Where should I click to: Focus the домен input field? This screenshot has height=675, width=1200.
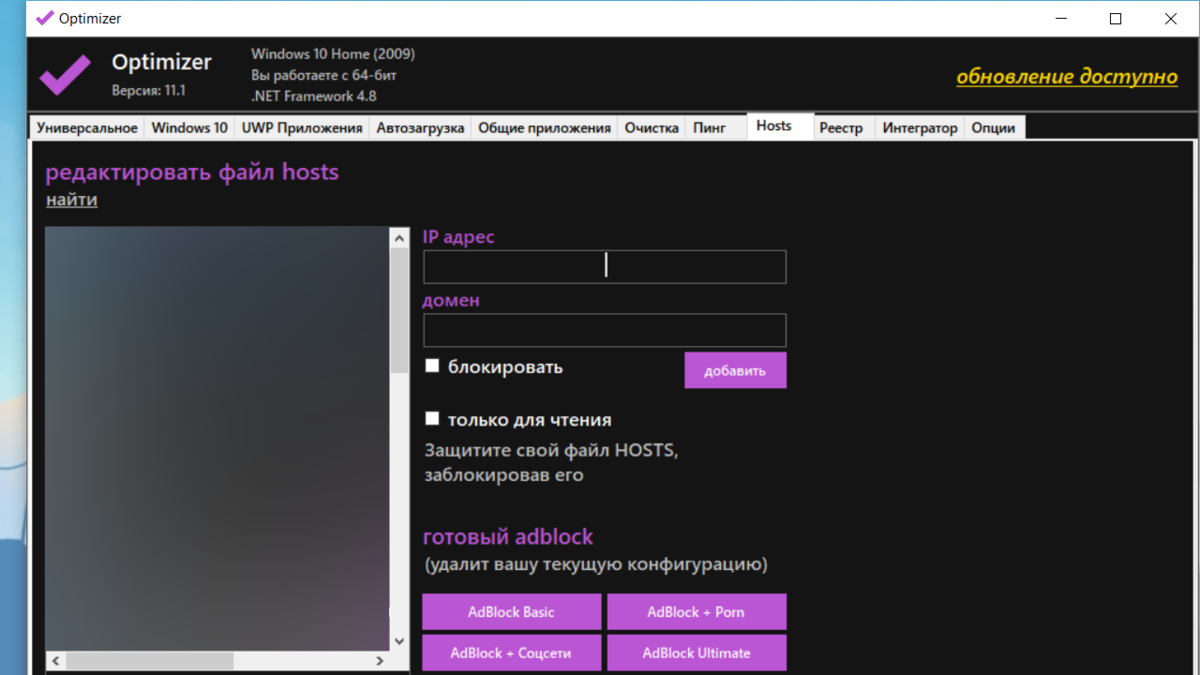click(x=605, y=330)
